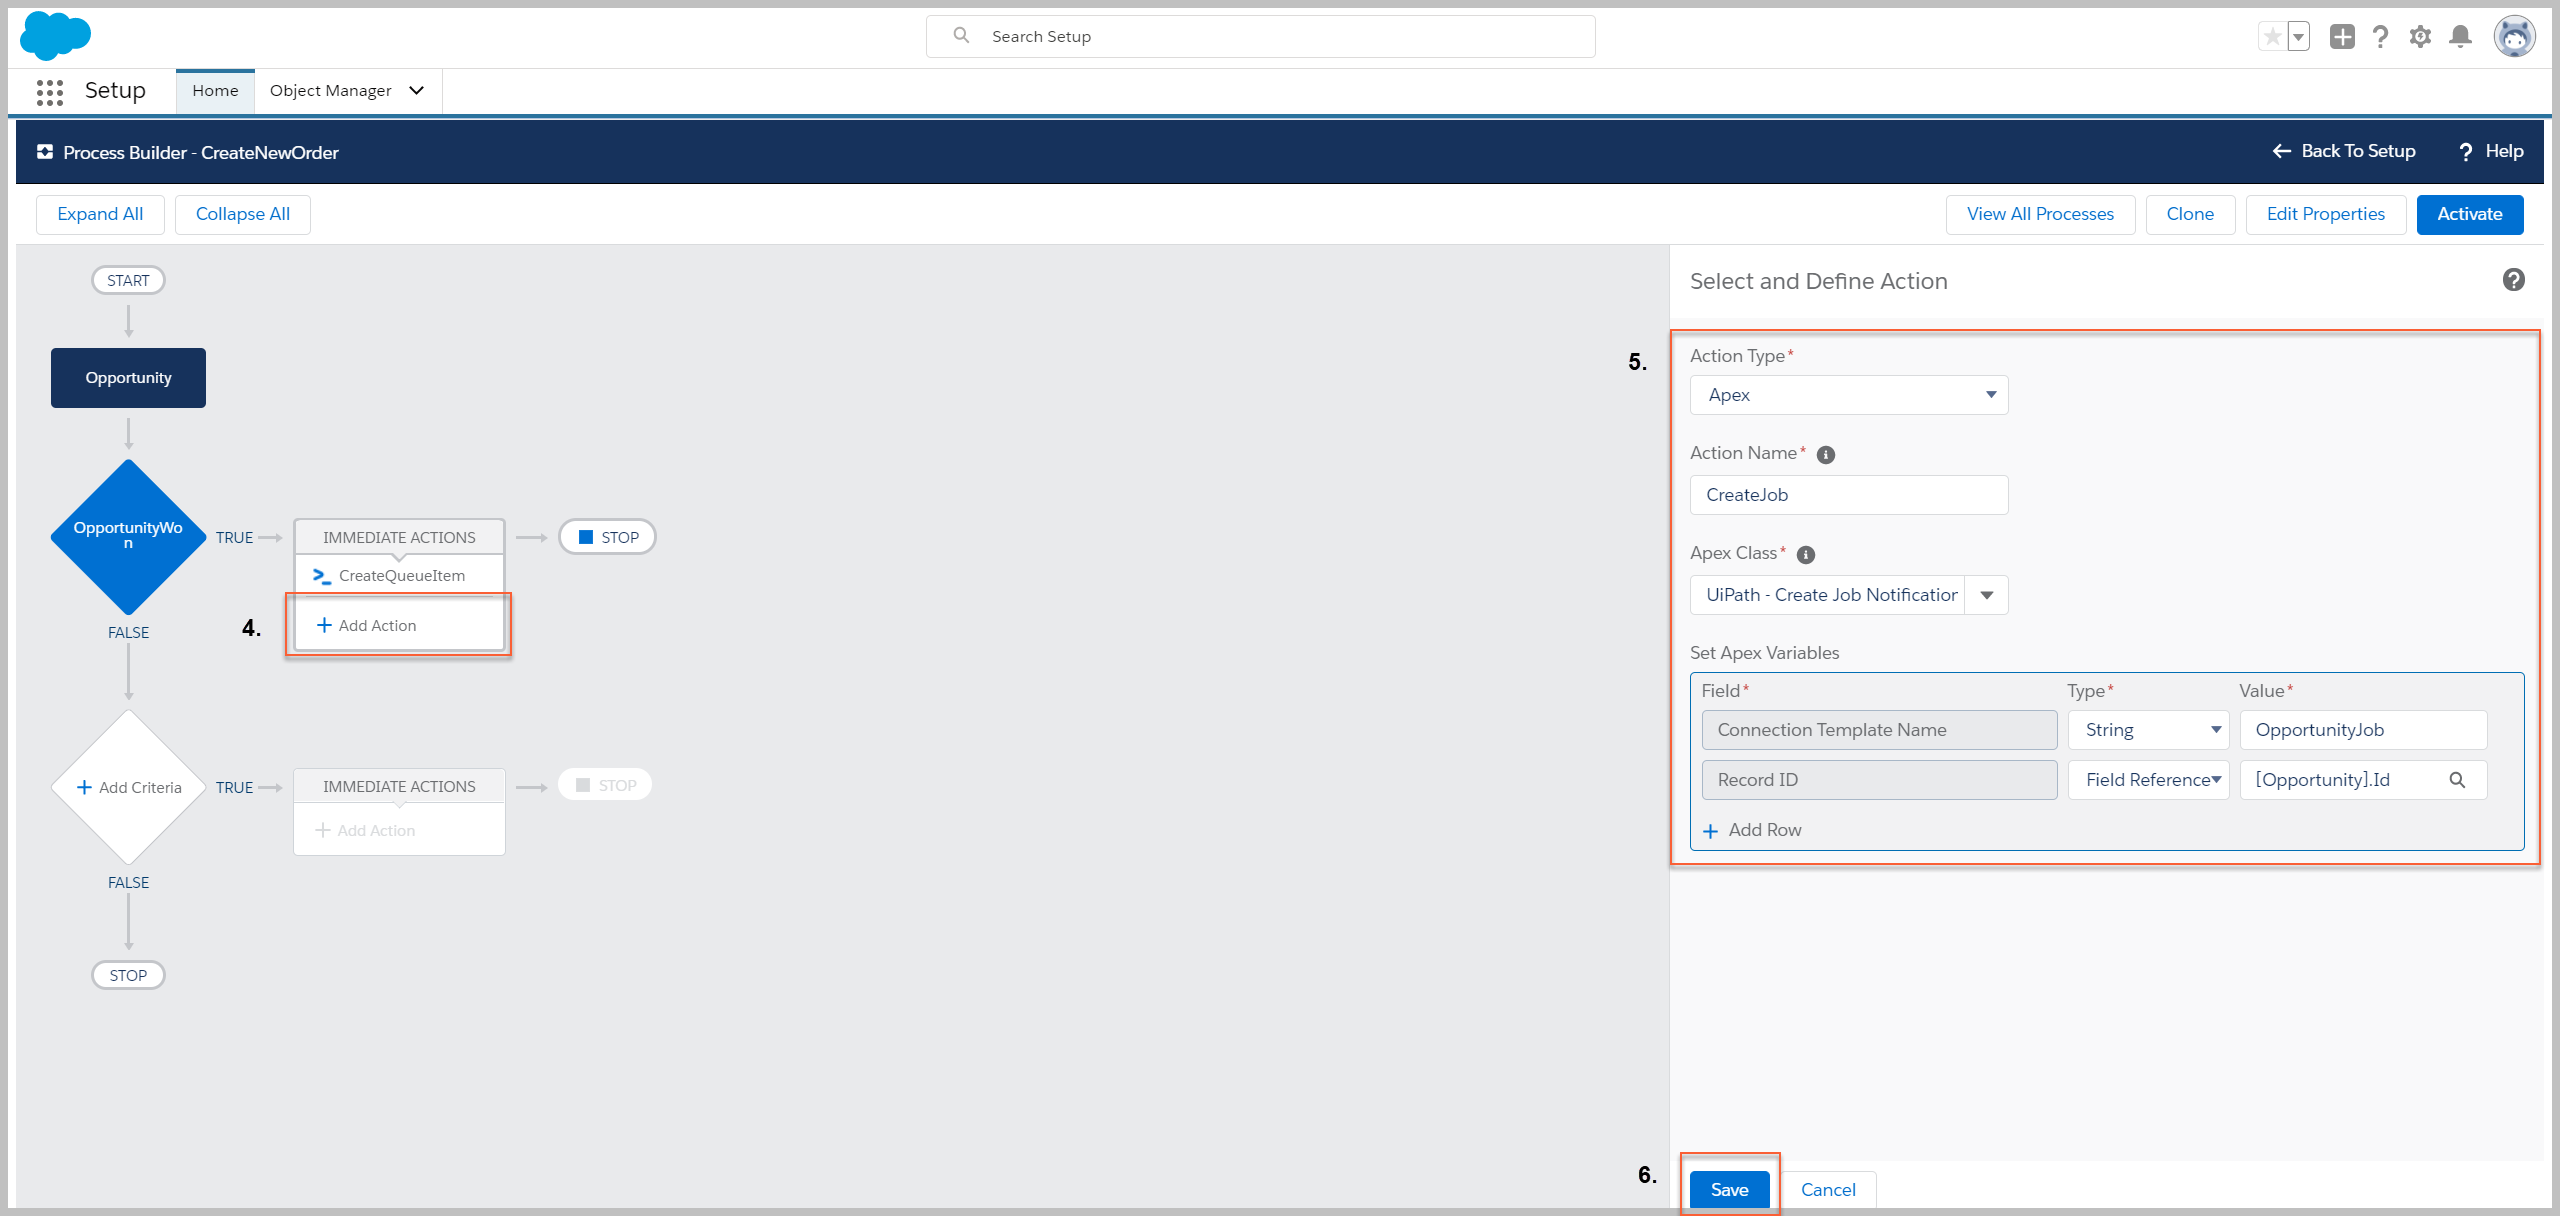Open the Field Reference type dropdown
2560x1216 pixels.
(x=2149, y=780)
